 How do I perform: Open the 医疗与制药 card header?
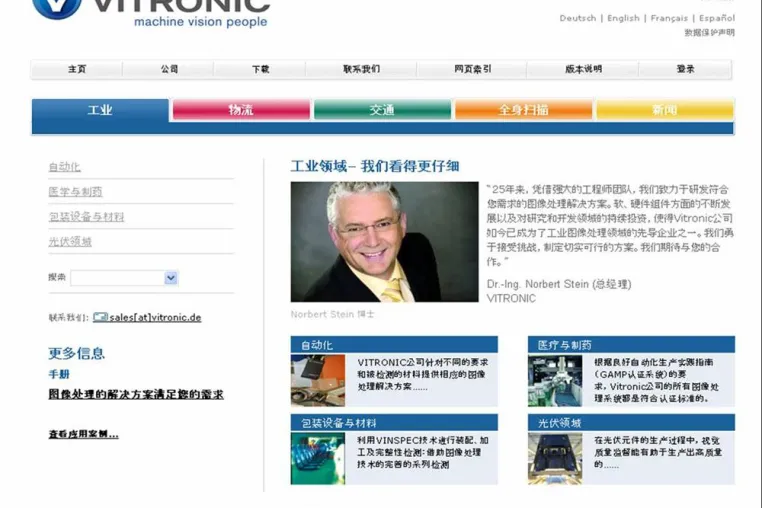pos(631,345)
